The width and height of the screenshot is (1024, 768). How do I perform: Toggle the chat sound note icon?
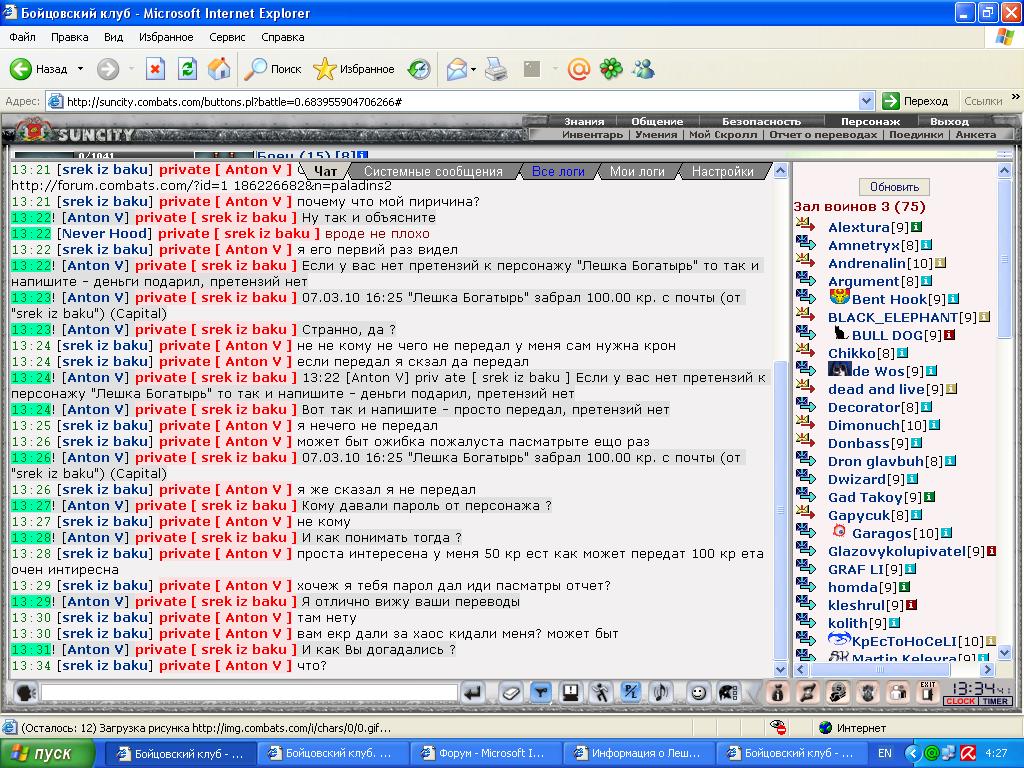tap(661, 693)
